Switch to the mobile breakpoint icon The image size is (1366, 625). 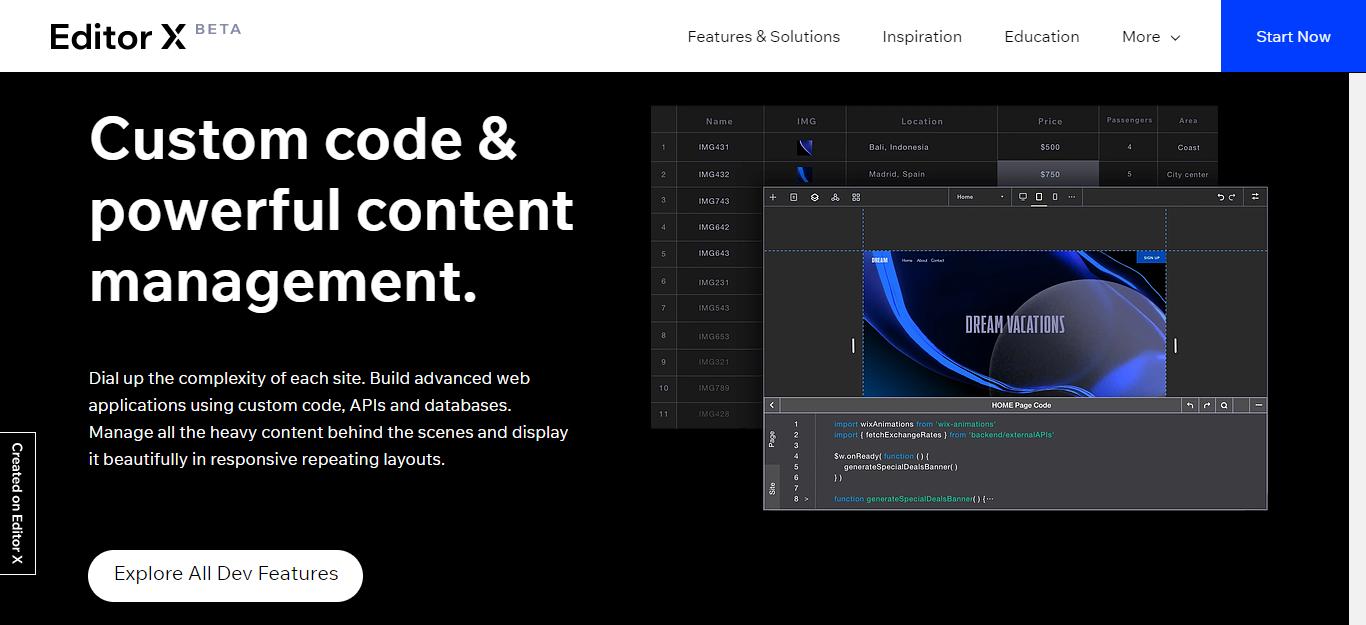[x=1055, y=197]
